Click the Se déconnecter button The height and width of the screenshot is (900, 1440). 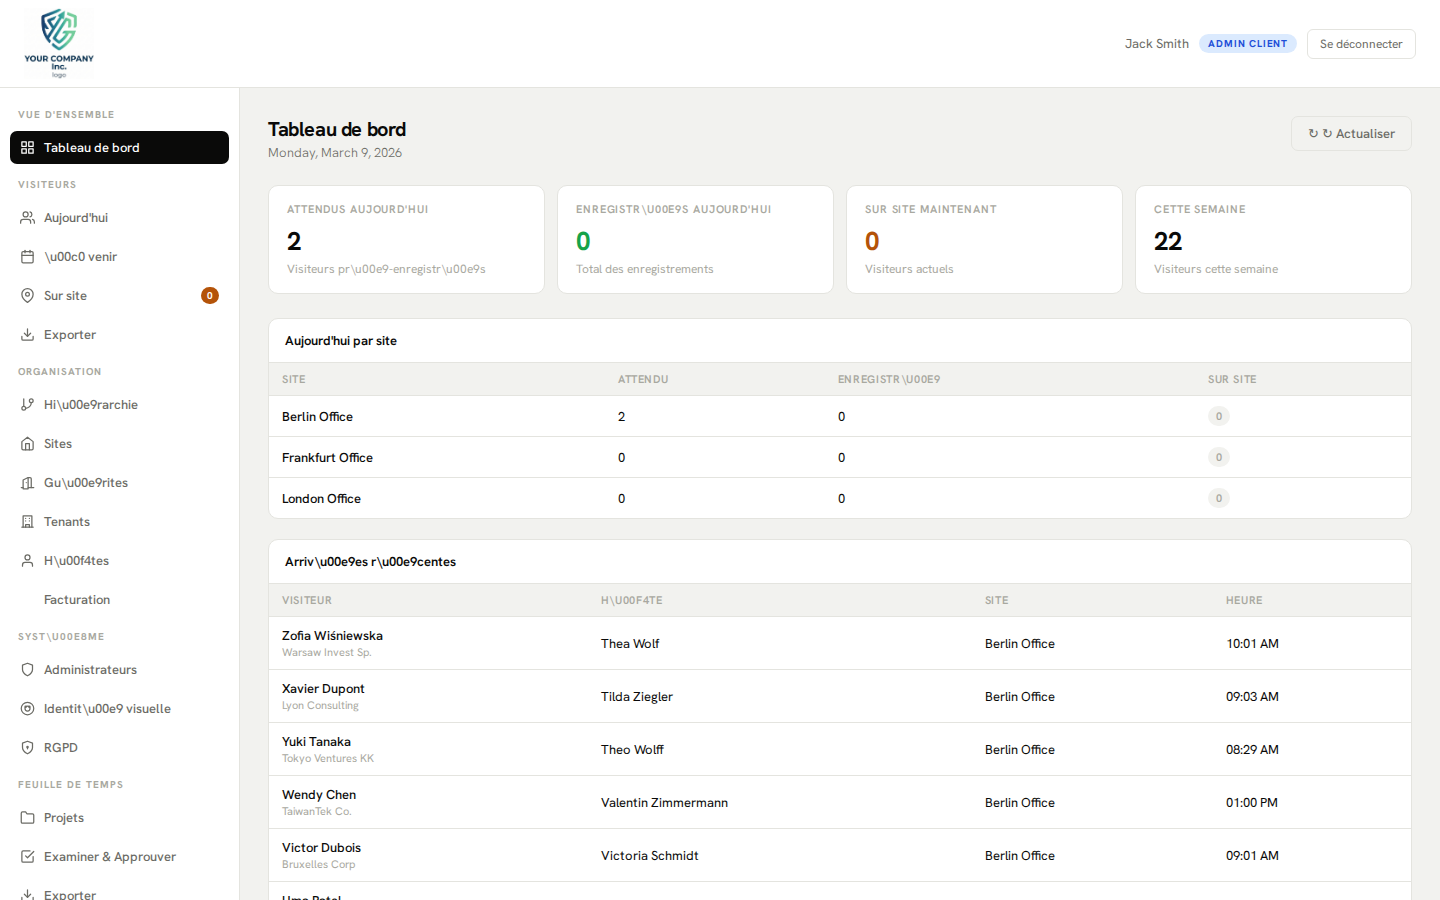pos(1360,44)
